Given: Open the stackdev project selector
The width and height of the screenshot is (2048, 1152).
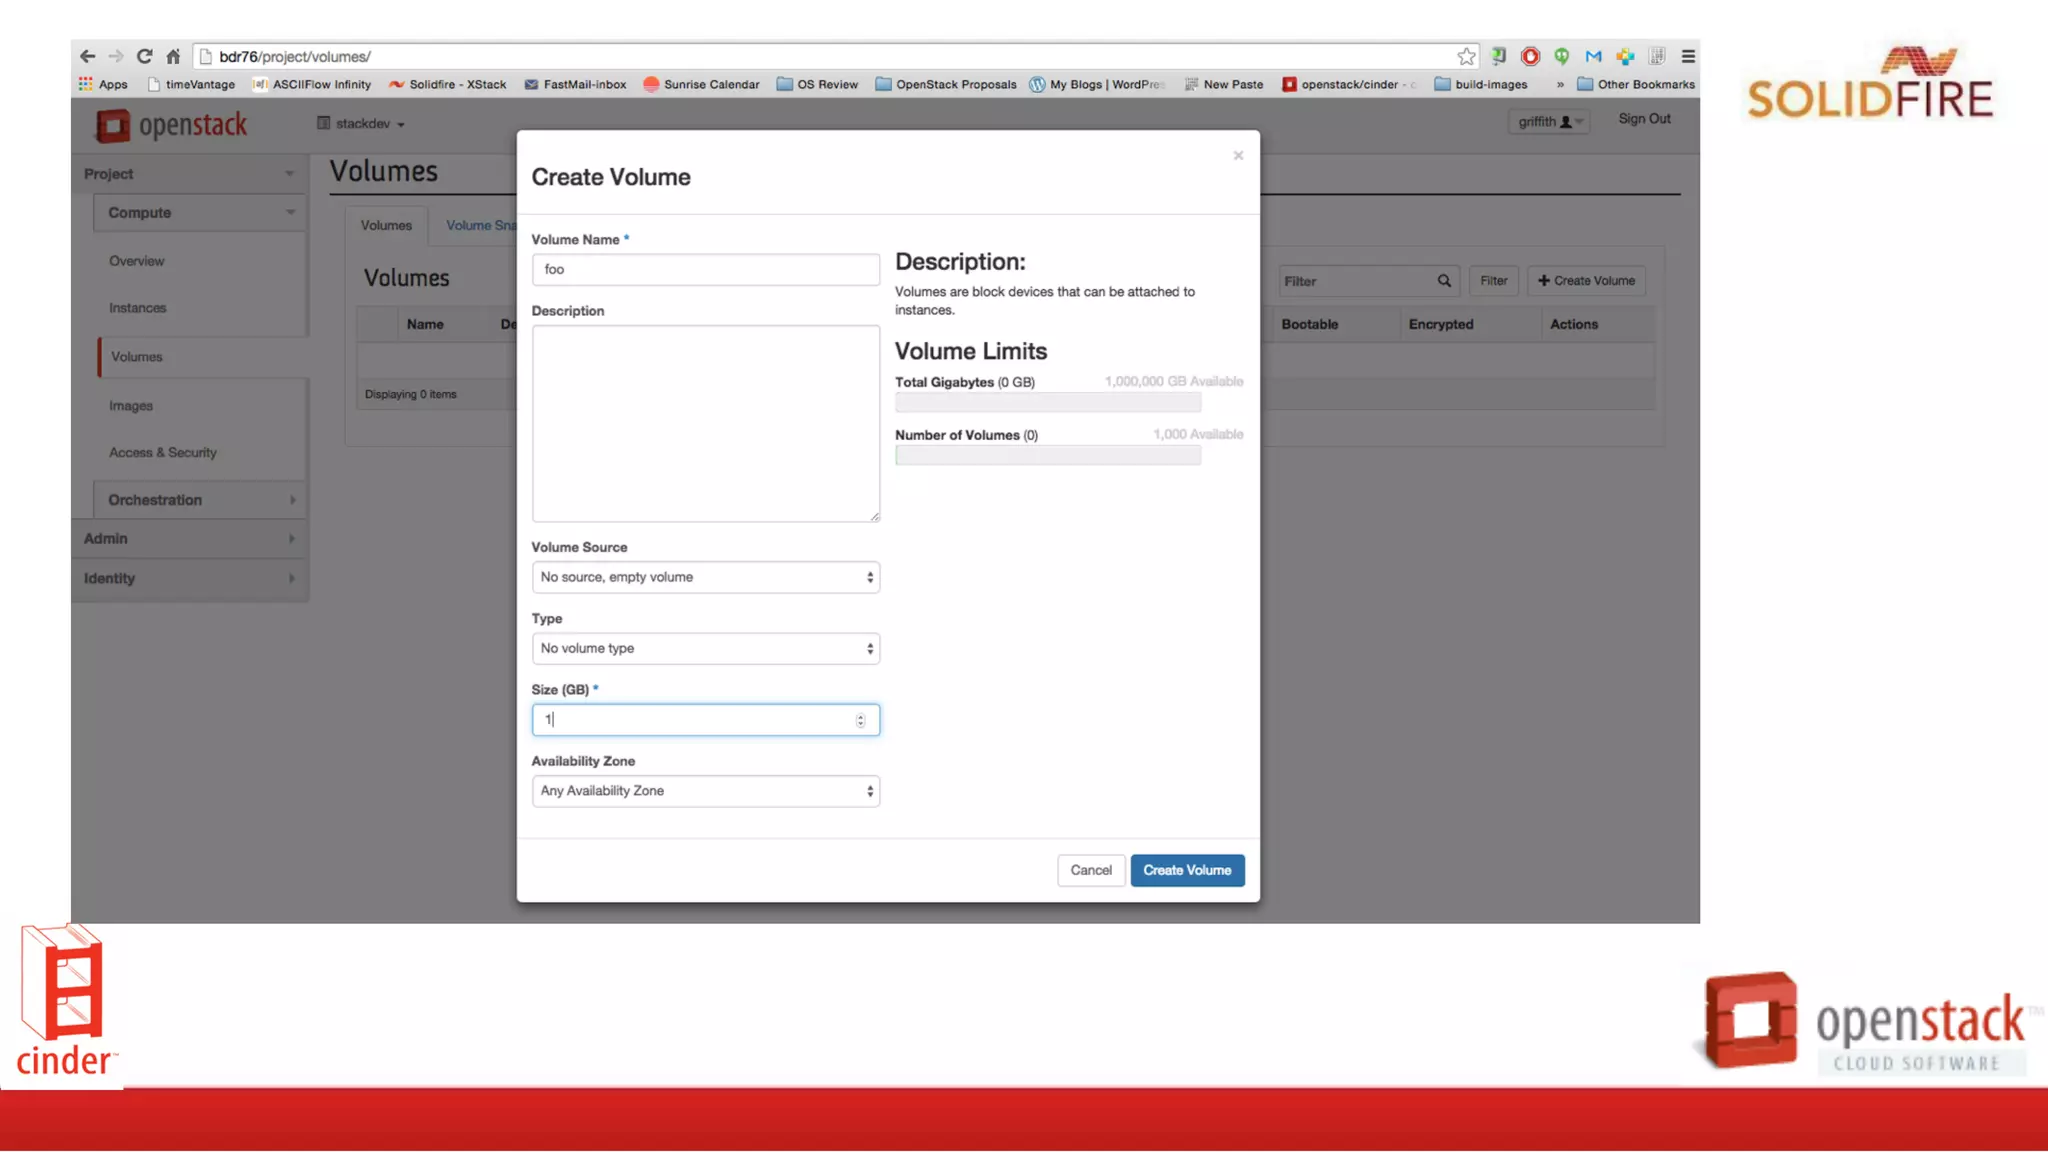Looking at the screenshot, I should [x=362, y=124].
